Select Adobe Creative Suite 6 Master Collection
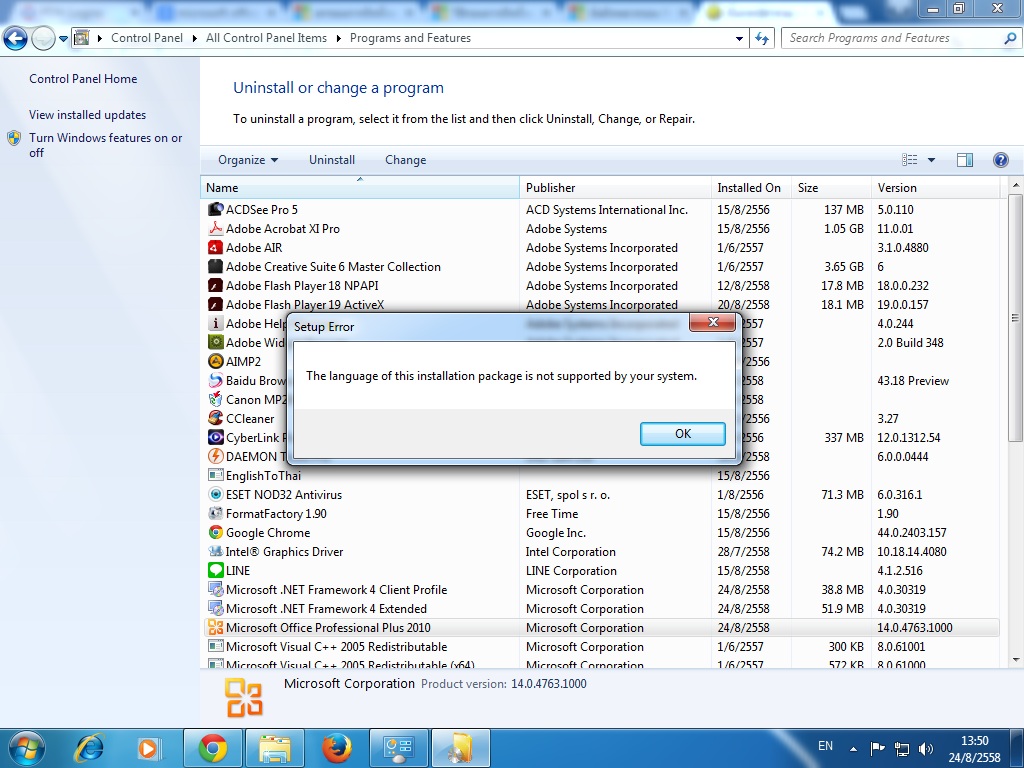Screen dimensions: 1024x768 [x=333, y=266]
